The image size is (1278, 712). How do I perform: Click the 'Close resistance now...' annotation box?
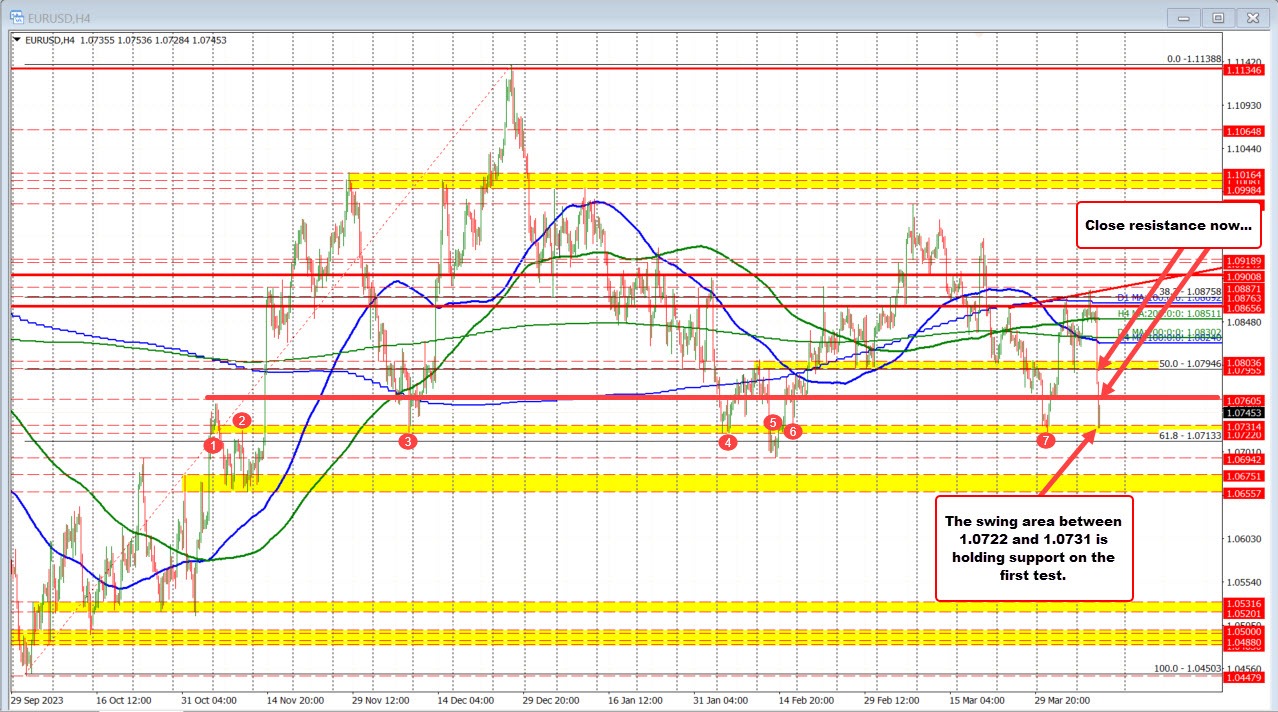tap(1168, 225)
